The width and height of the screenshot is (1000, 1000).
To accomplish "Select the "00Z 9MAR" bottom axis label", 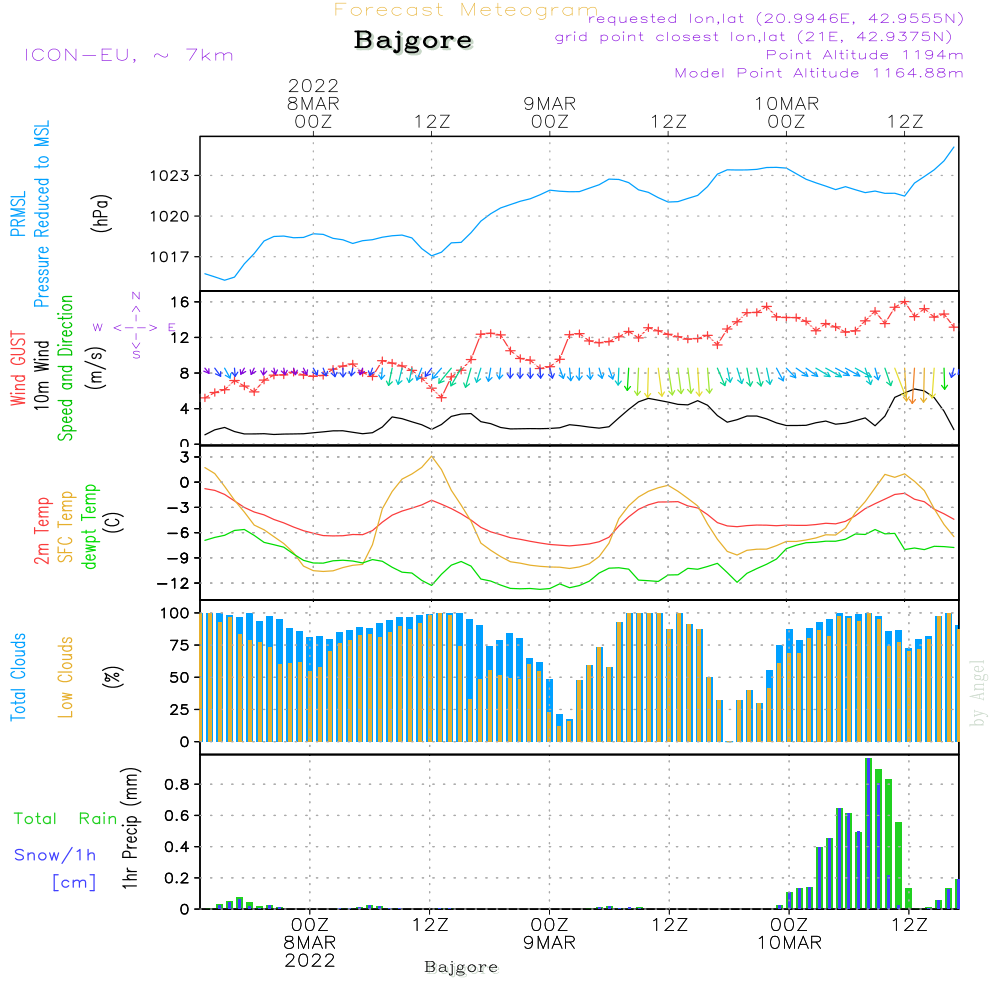I will tap(549, 934).
